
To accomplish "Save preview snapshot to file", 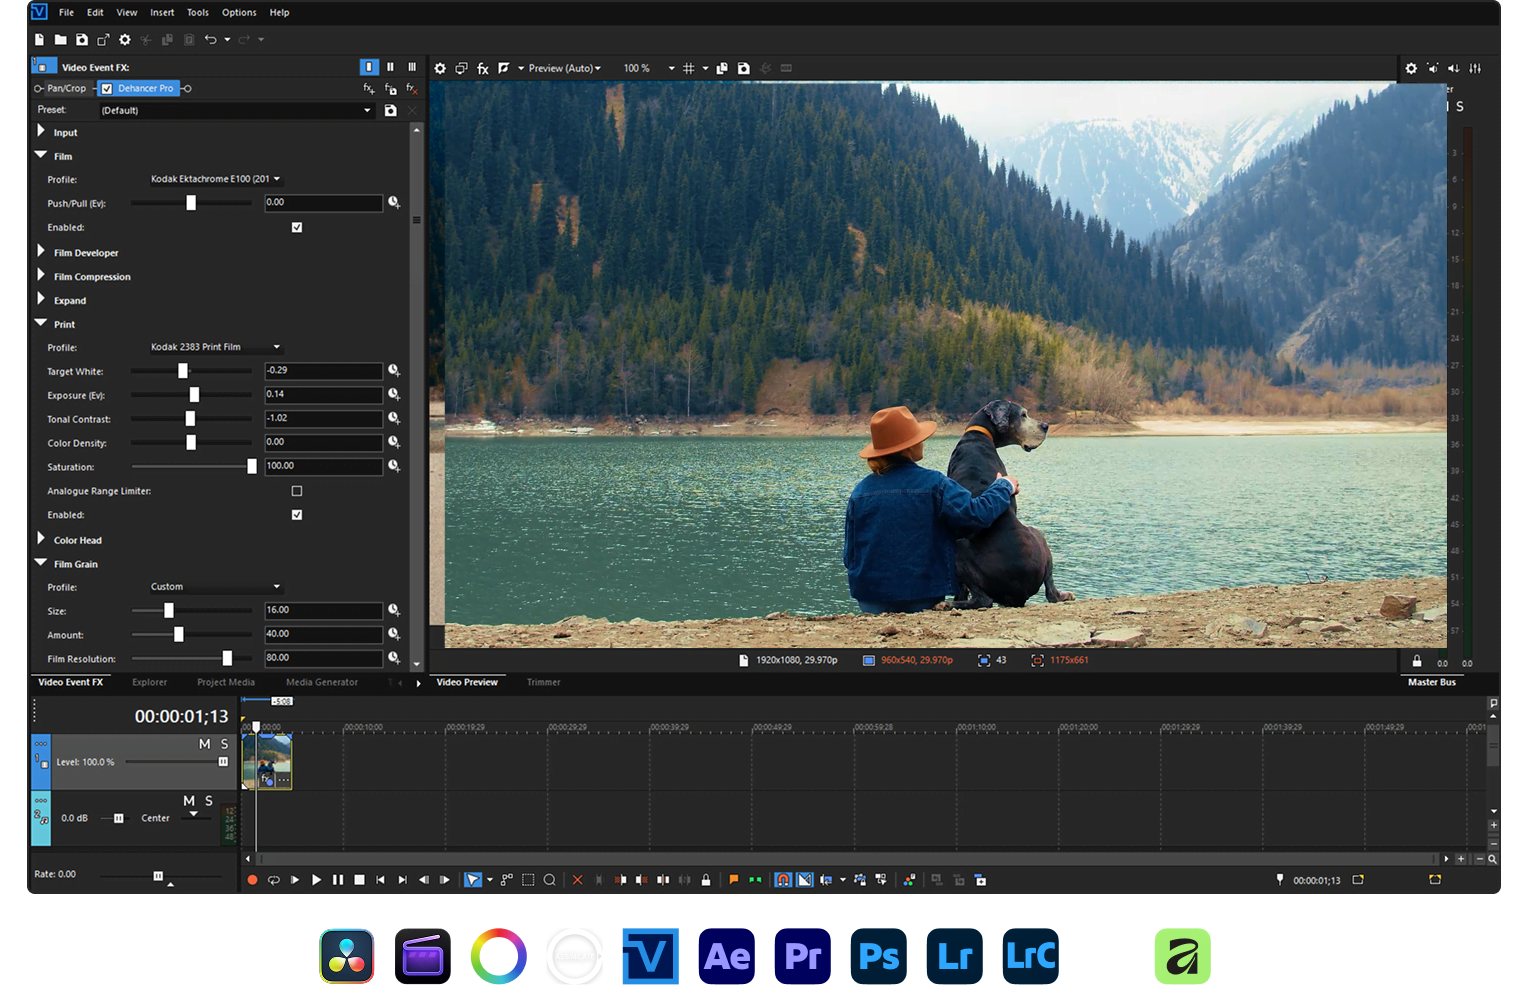I will (x=743, y=68).
